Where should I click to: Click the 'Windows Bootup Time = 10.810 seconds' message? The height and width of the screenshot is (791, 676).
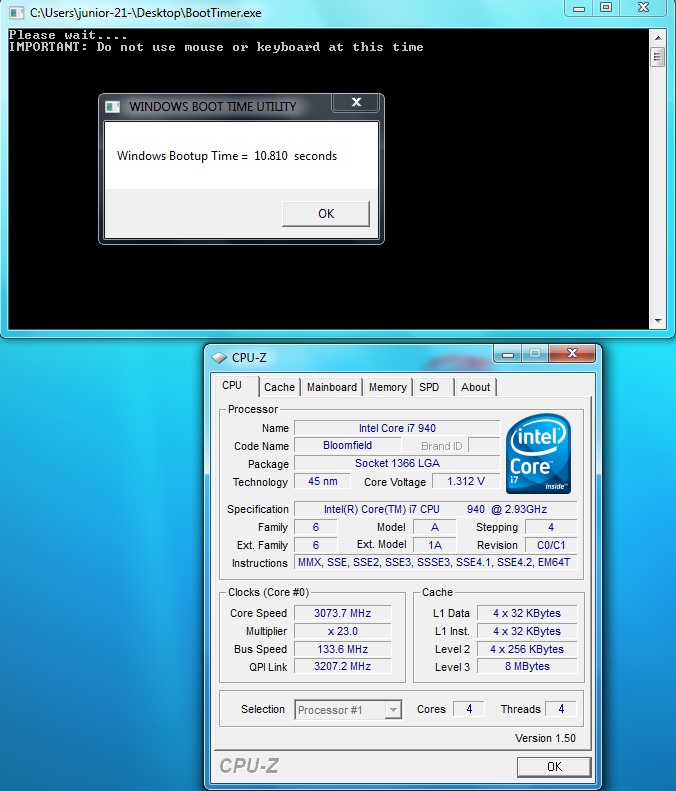[227, 156]
